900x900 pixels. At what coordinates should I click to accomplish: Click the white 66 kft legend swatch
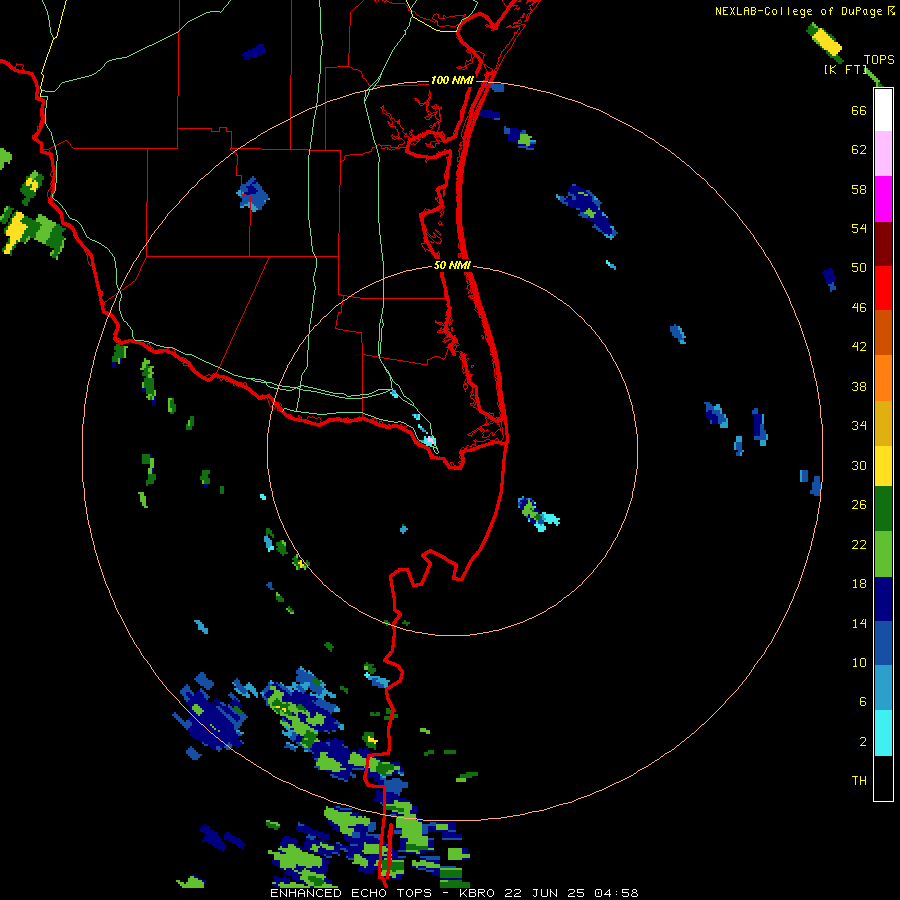883,110
